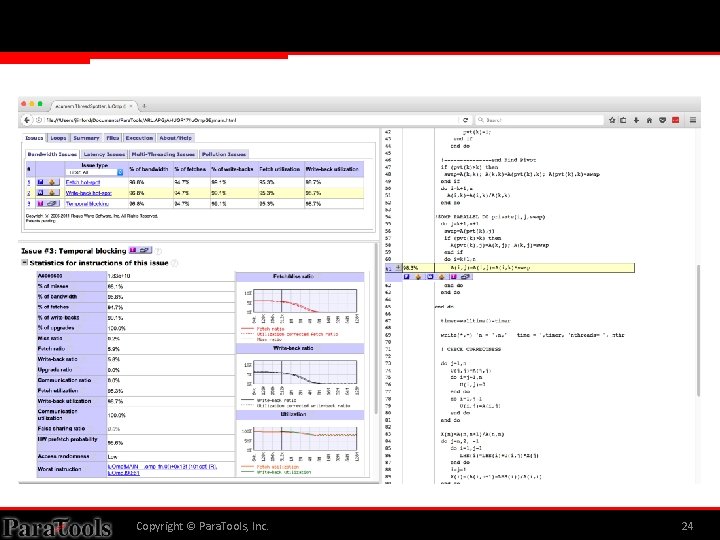Click magenta icon under source line 61

(x=453, y=277)
